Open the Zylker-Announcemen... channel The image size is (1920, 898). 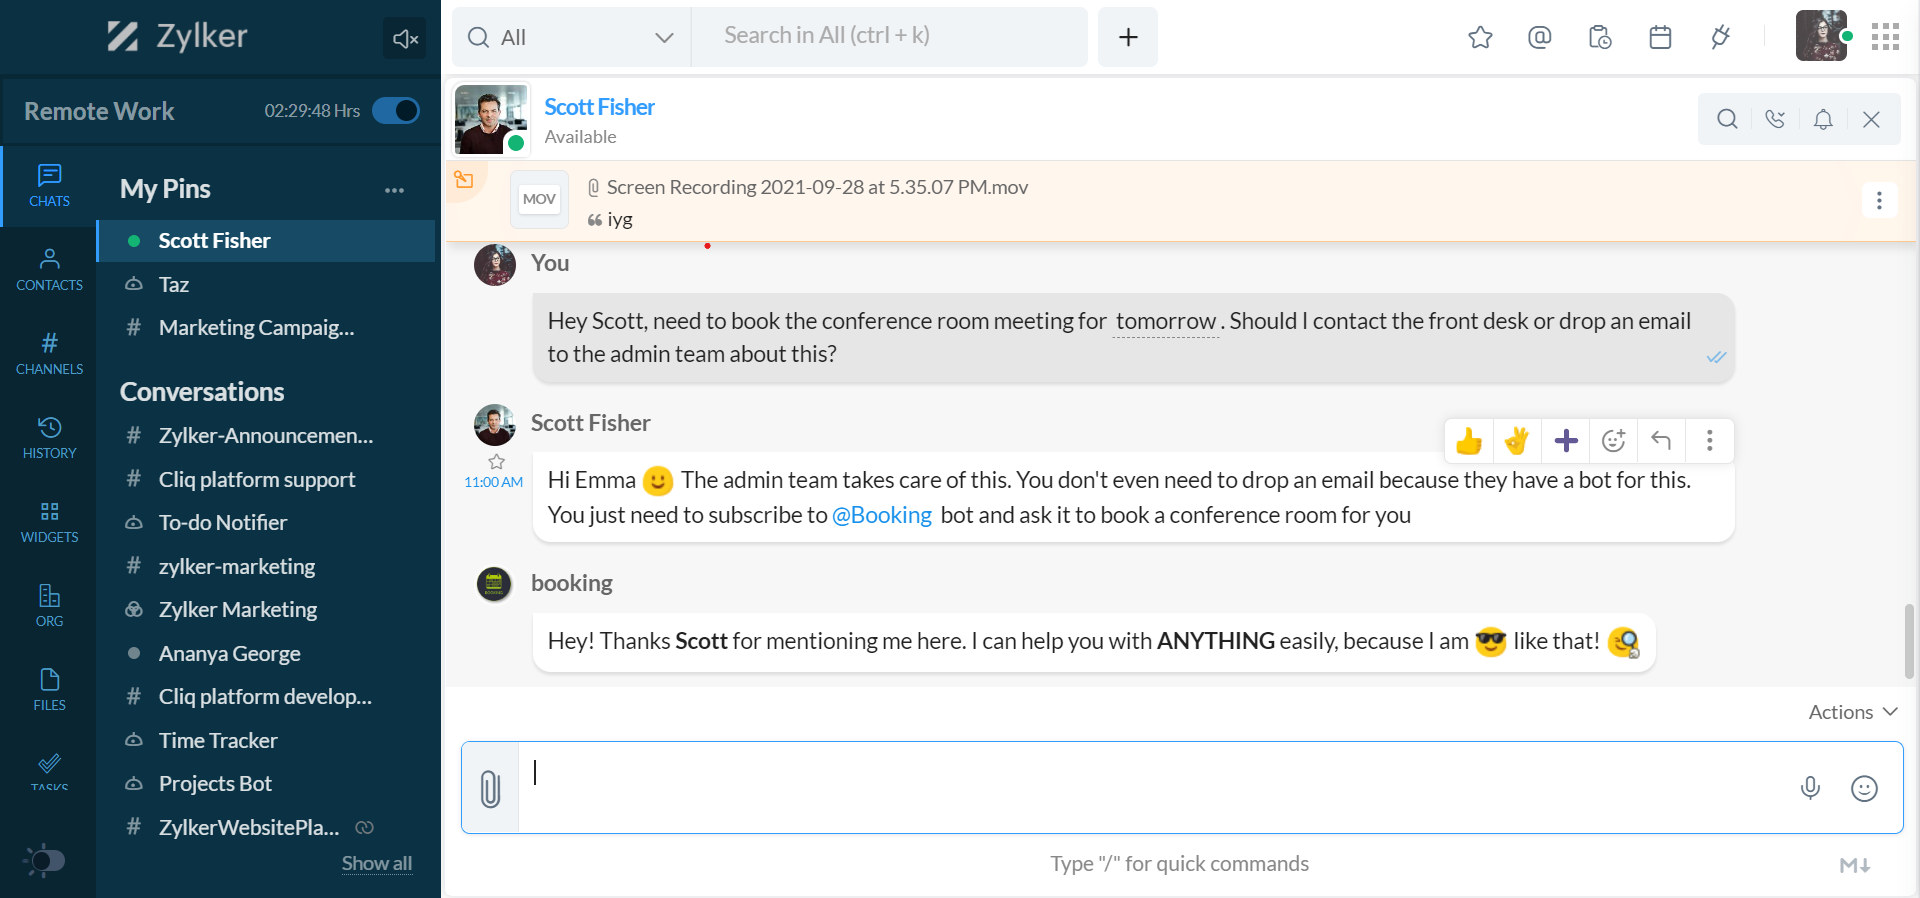click(266, 436)
